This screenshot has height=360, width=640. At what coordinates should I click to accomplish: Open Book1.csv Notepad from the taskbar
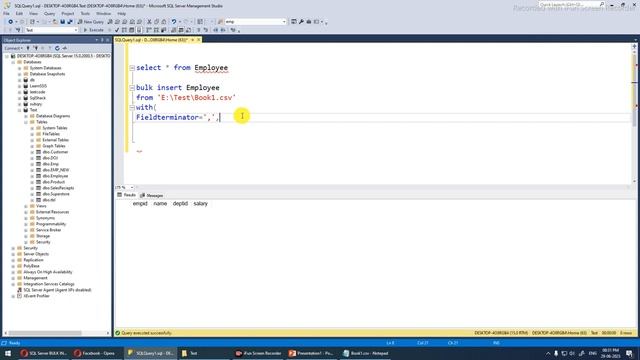pyautogui.click(x=366, y=353)
